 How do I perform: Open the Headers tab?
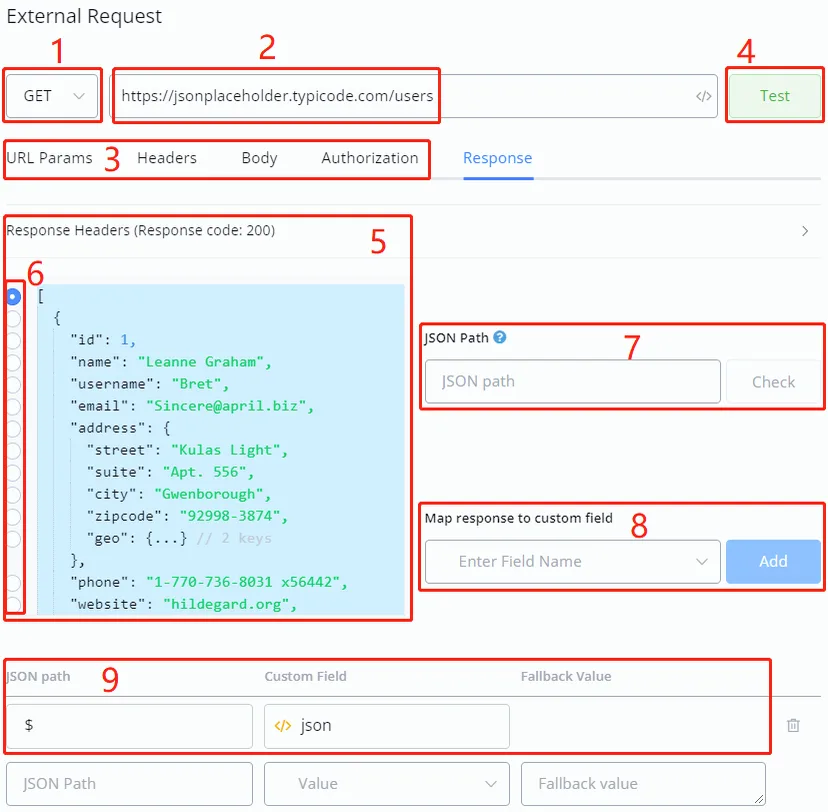coord(167,158)
